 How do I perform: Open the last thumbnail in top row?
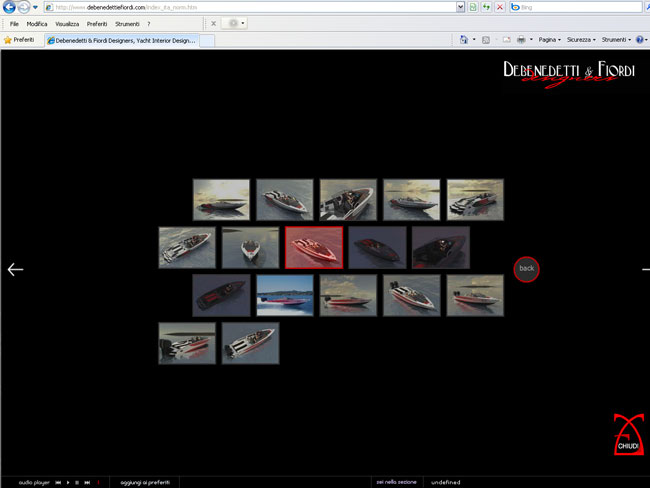[475, 199]
